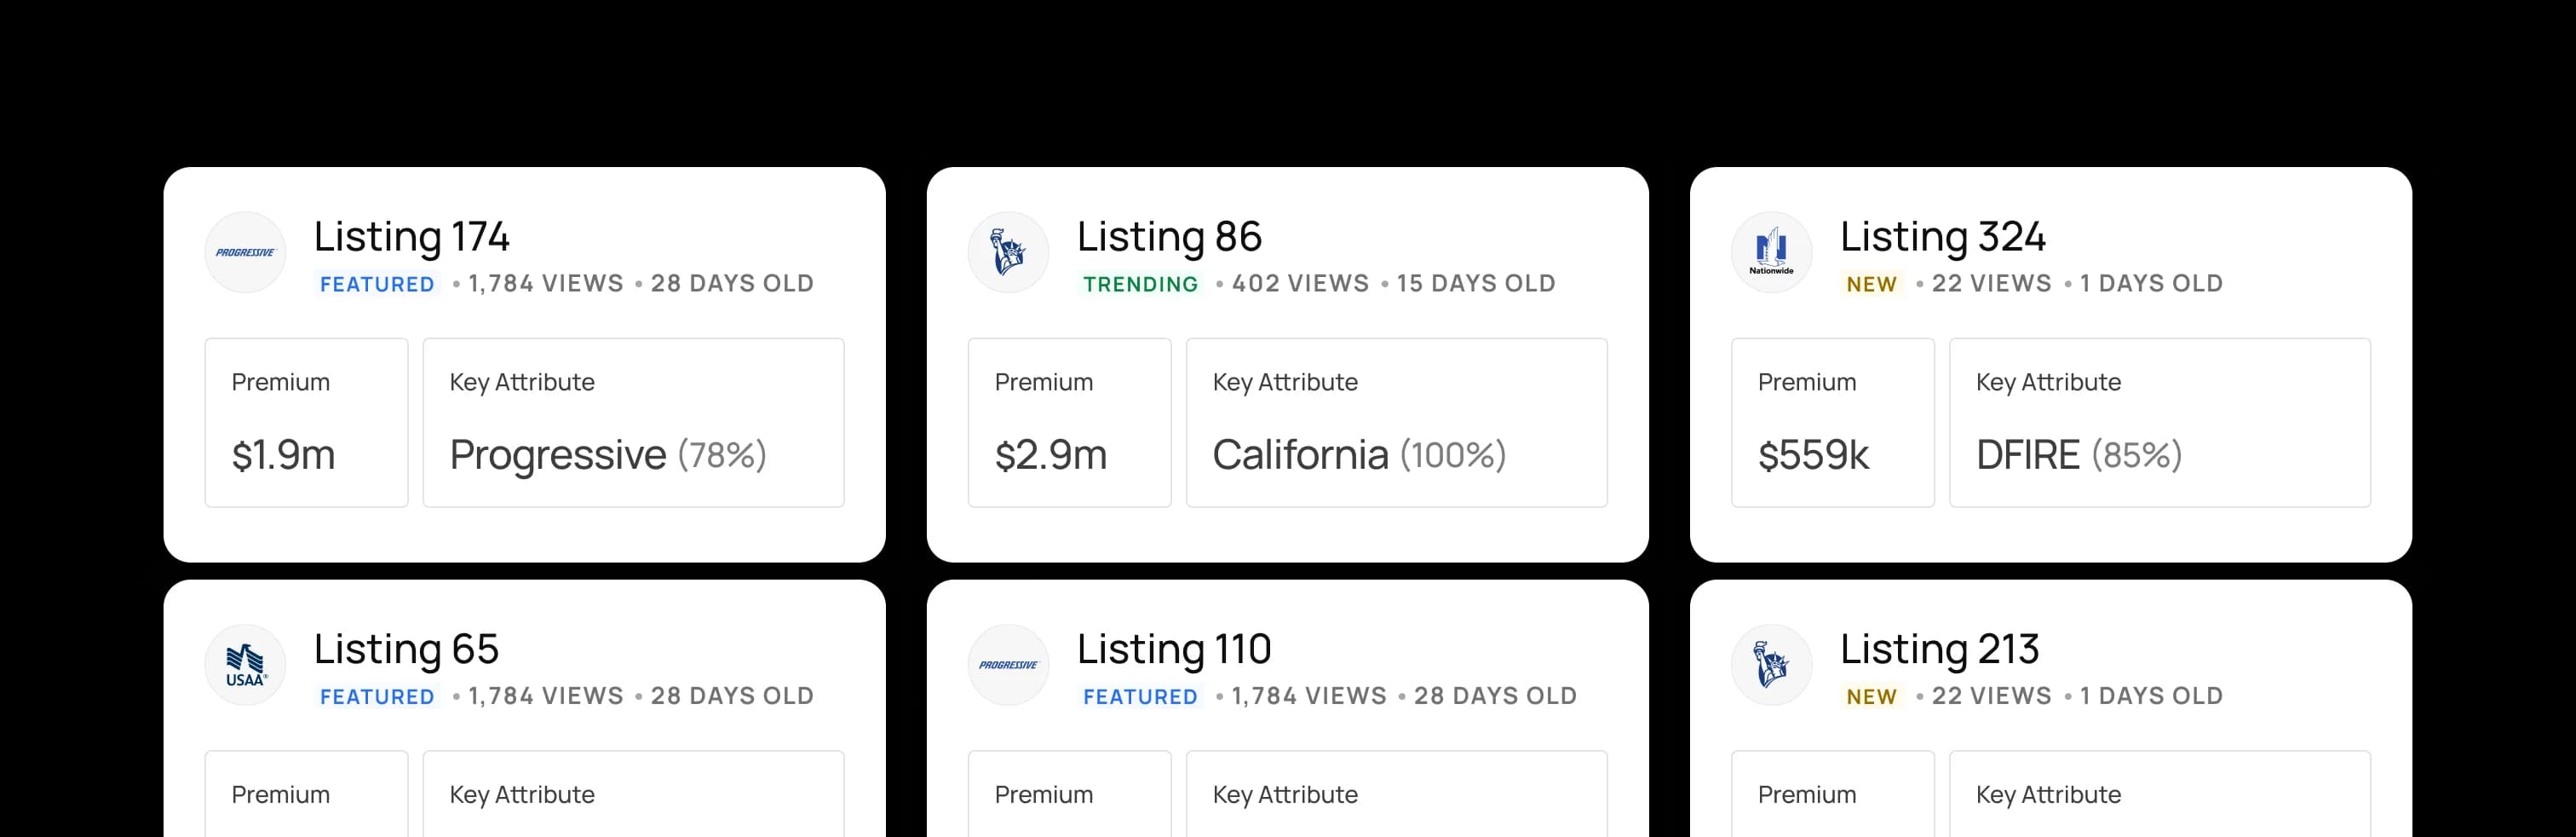Click the USAA logo on Listing 65
Screen dimensions: 2576x837
(x=245, y=665)
